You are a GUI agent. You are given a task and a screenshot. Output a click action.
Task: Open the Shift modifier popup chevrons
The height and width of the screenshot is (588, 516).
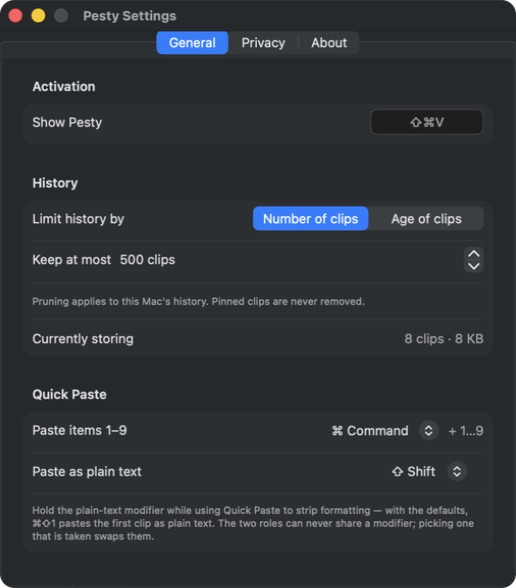coord(457,471)
